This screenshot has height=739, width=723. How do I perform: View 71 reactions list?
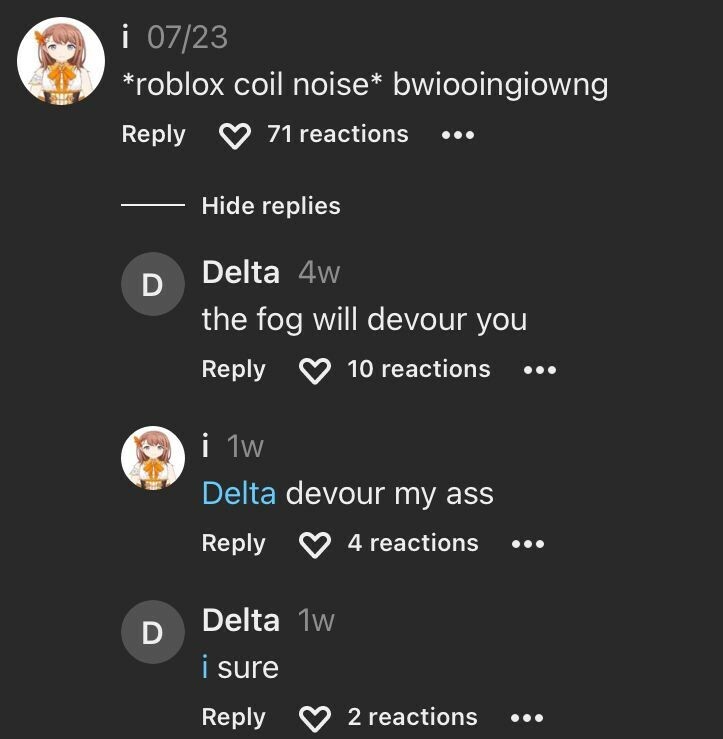338,134
